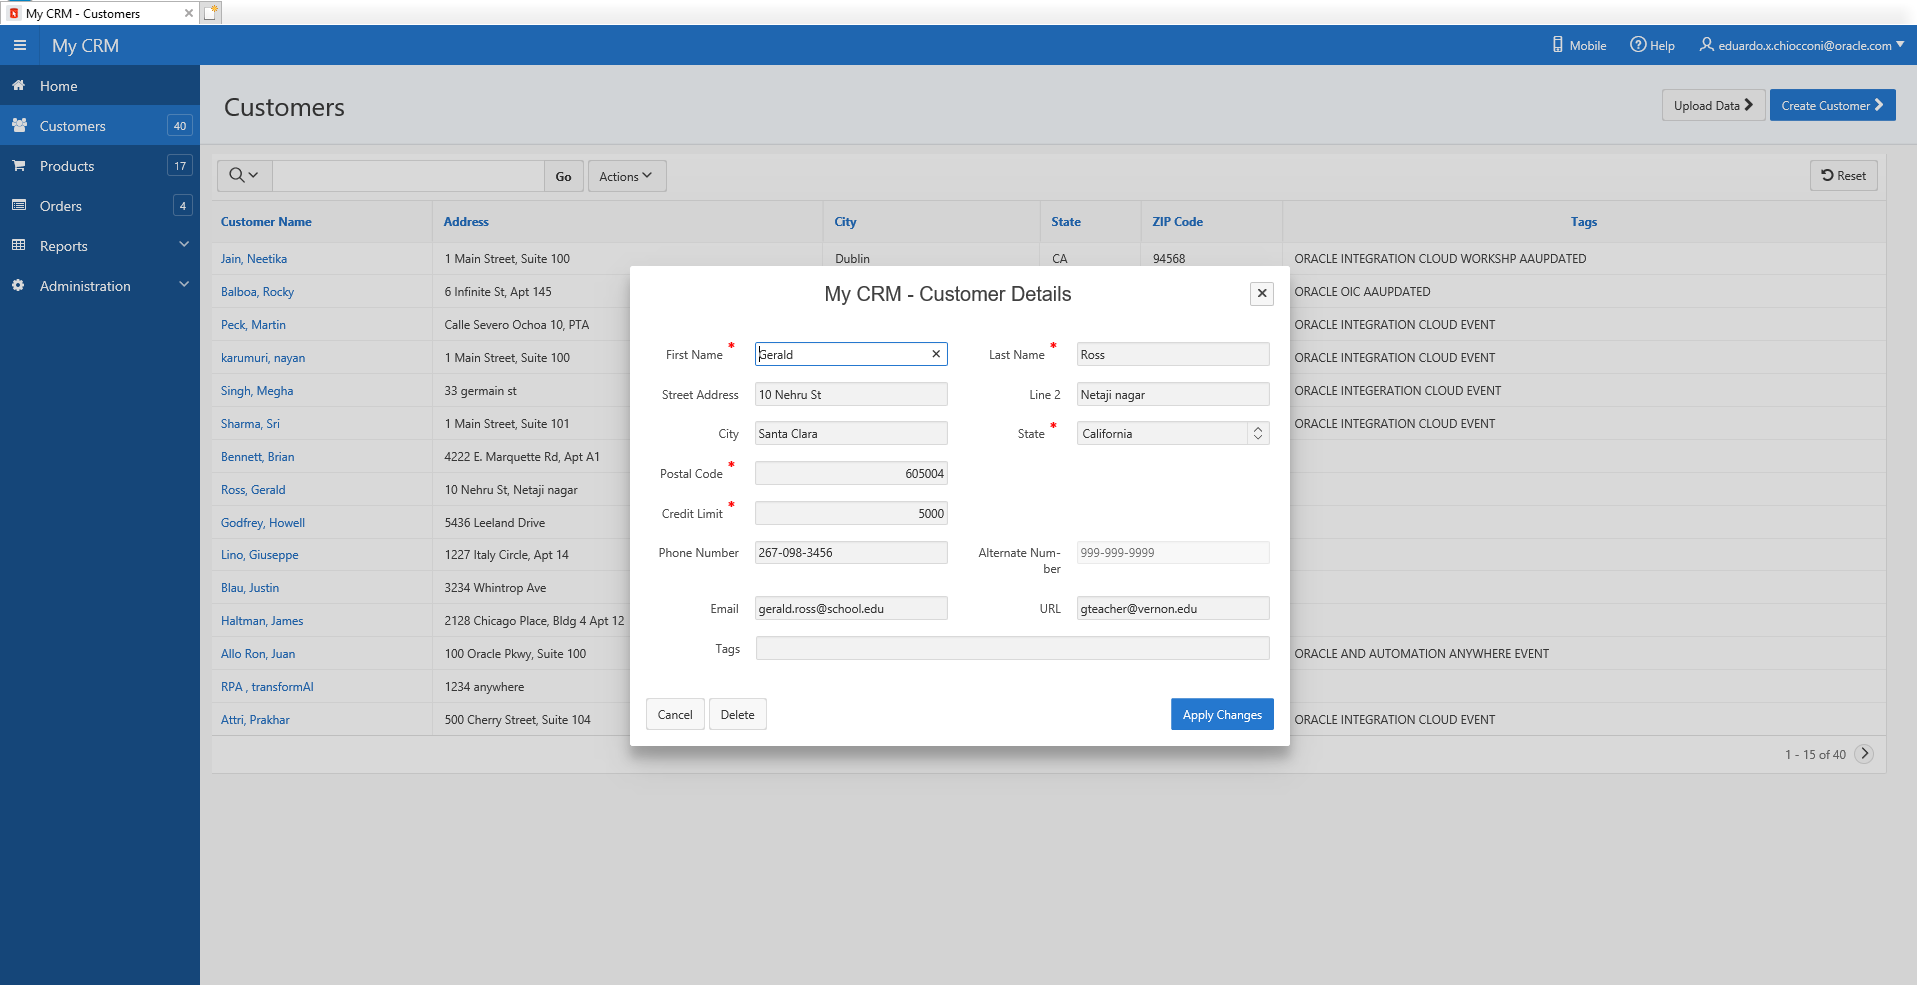Open customer link Jain, Neetika
Image resolution: width=1917 pixels, height=985 pixels.
[x=254, y=259]
